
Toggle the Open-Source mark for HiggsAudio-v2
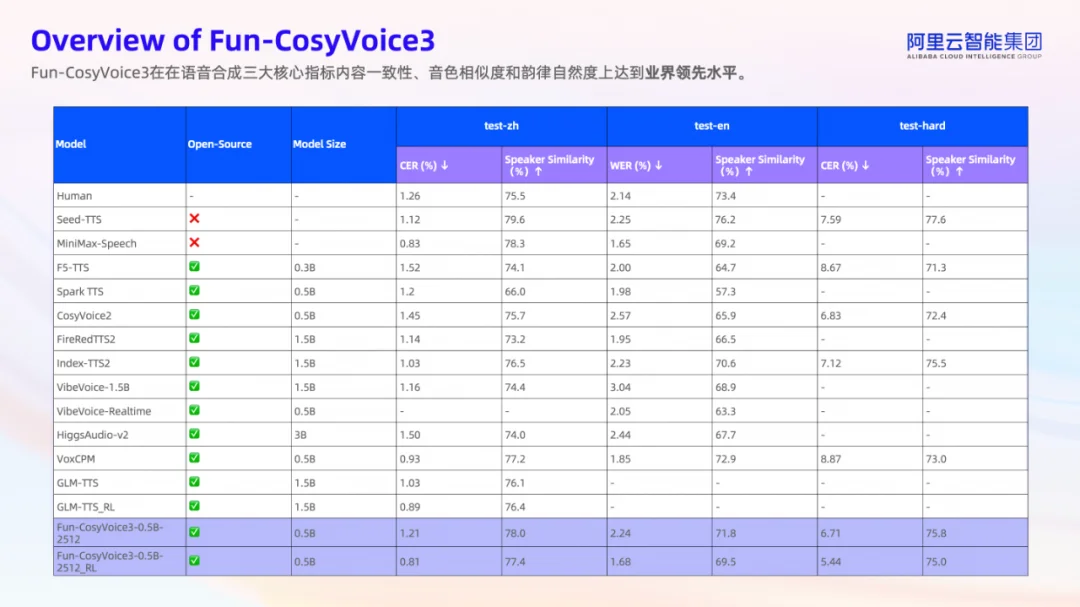pos(196,435)
